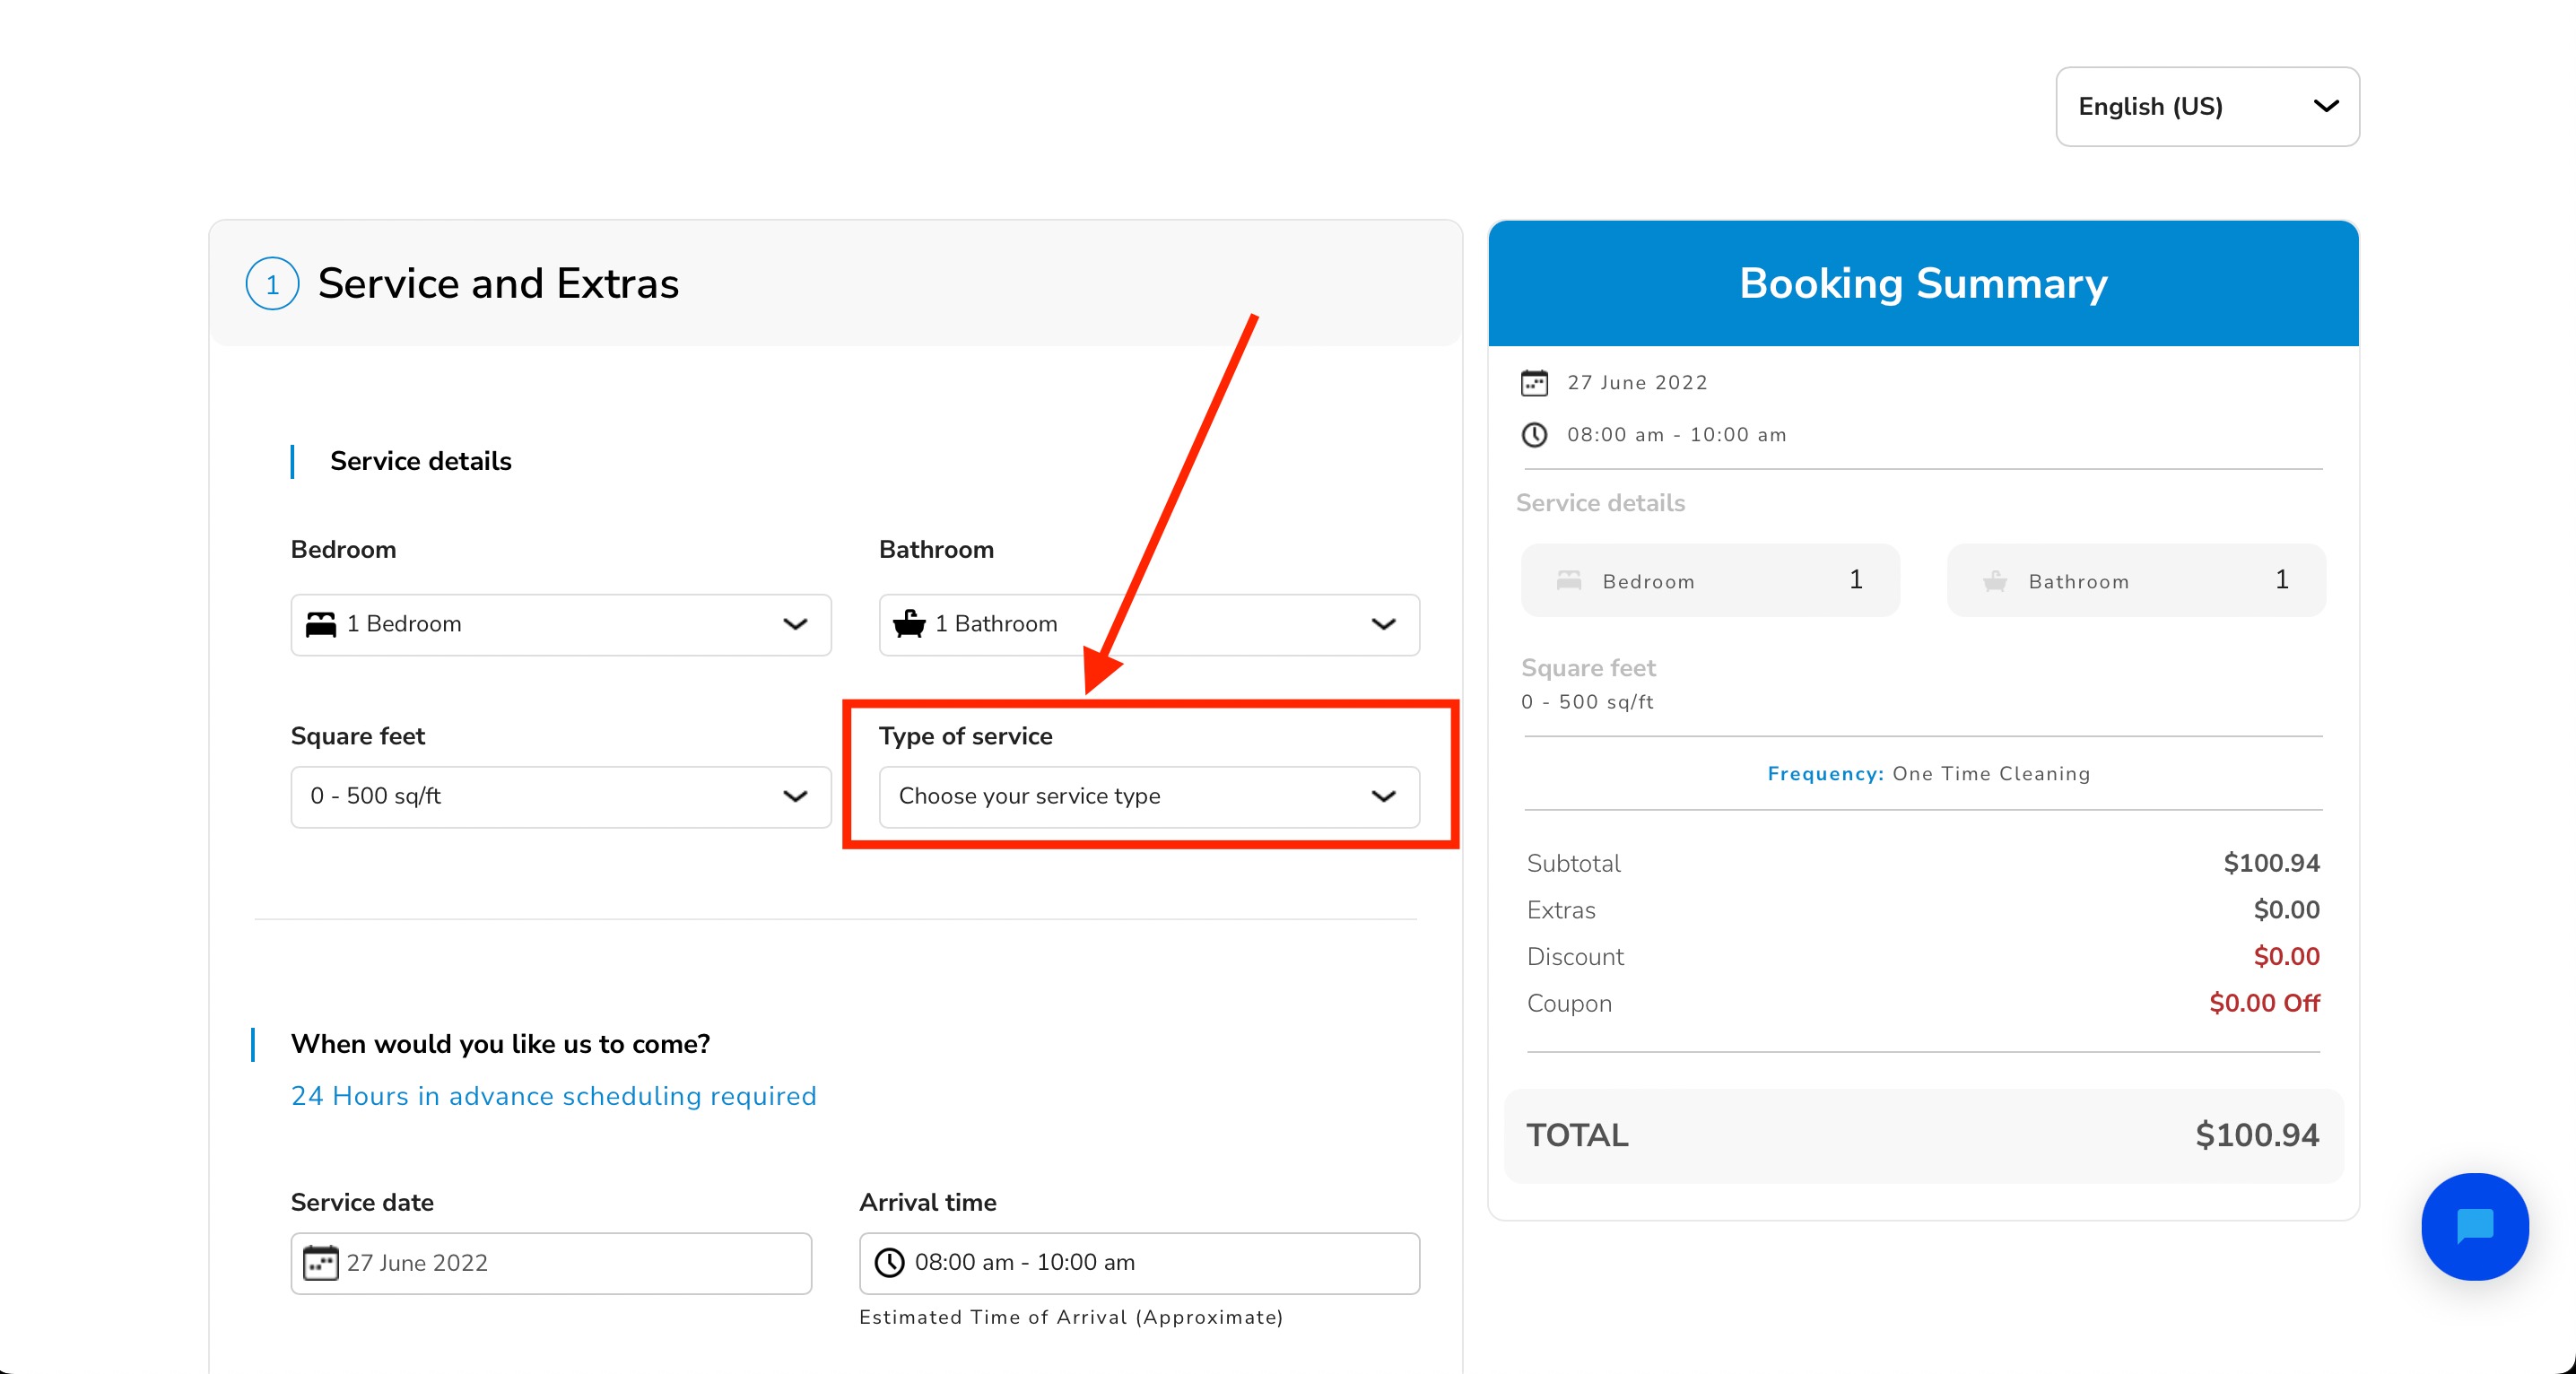The width and height of the screenshot is (2576, 1374).
Task: Open Choose your service type dropdown
Action: 1149,797
